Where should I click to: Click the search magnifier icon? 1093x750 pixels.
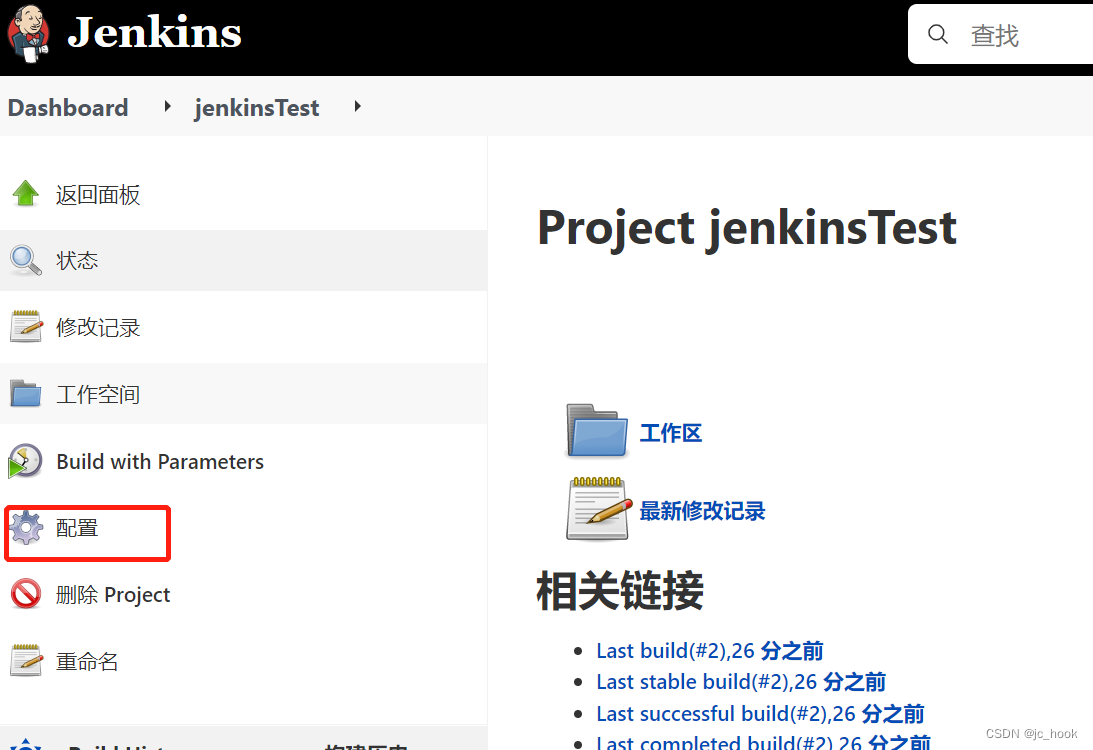[938, 34]
